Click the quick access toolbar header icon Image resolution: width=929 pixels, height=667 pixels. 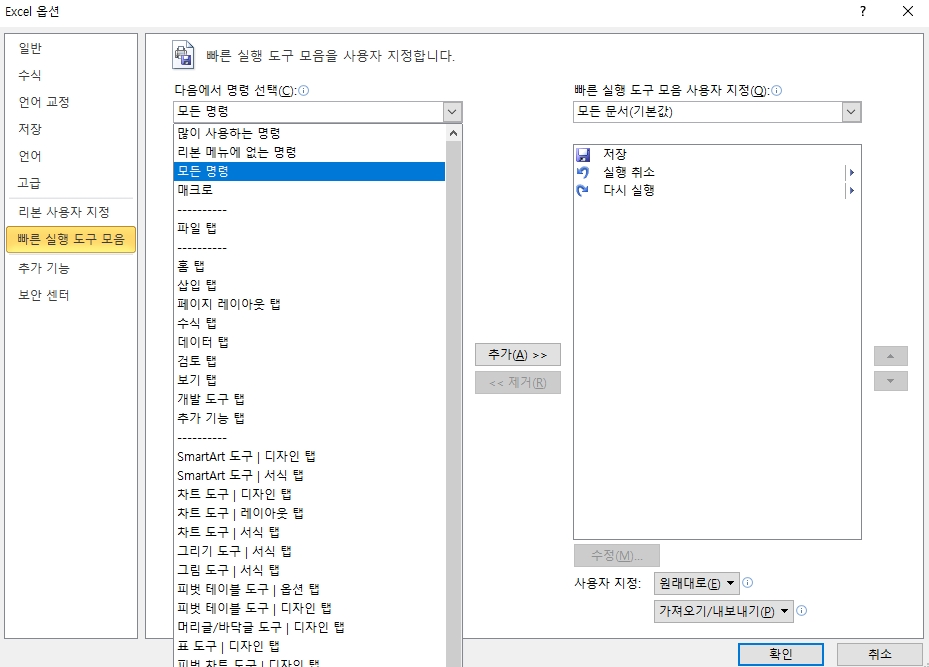click(183, 55)
